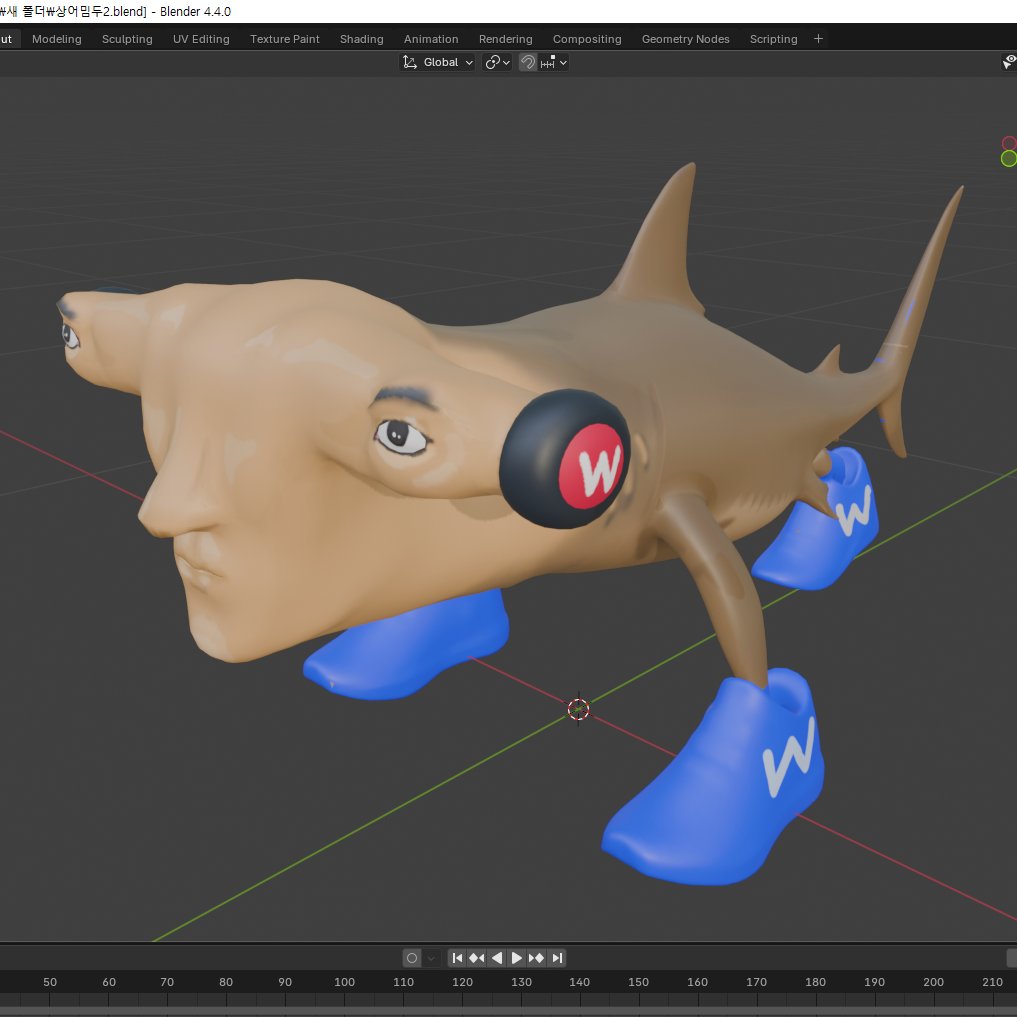
Task: Open the snapping options dropdown
Action: coord(554,62)
